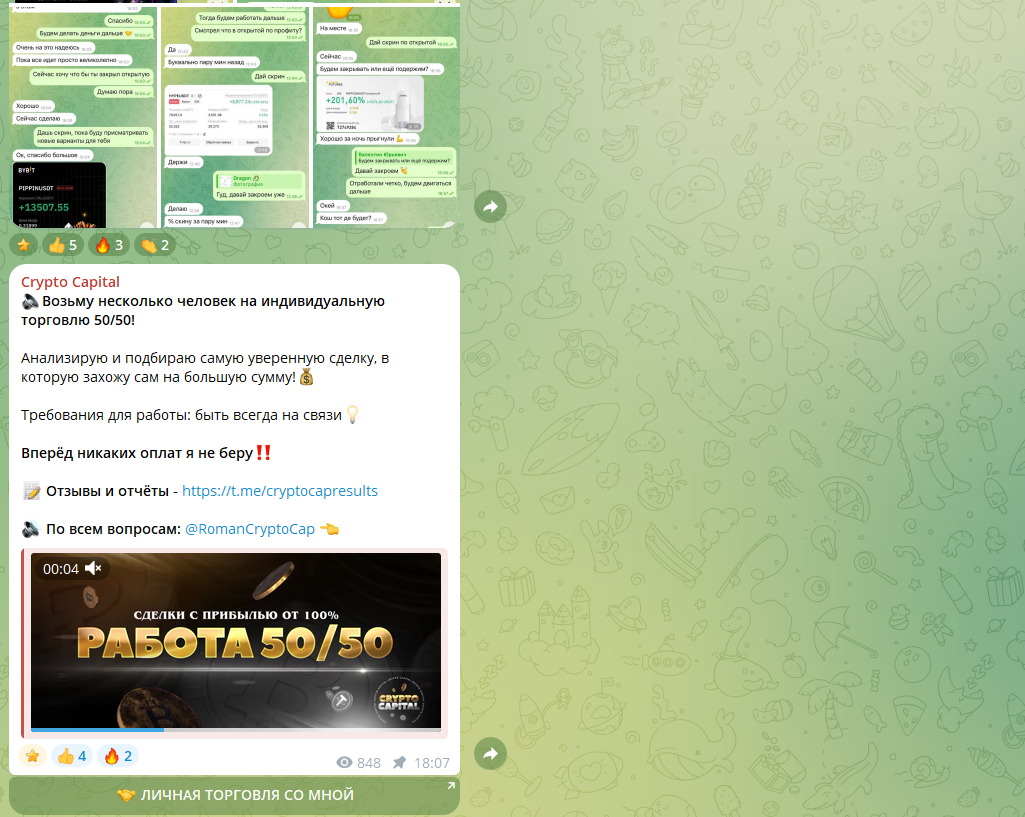Image resolution: width=1025 pixels, height=817 pixels.
Task: Click the headline 'Возьму несколько человек на индивидуальную'
Action: (x=213, y=301)
